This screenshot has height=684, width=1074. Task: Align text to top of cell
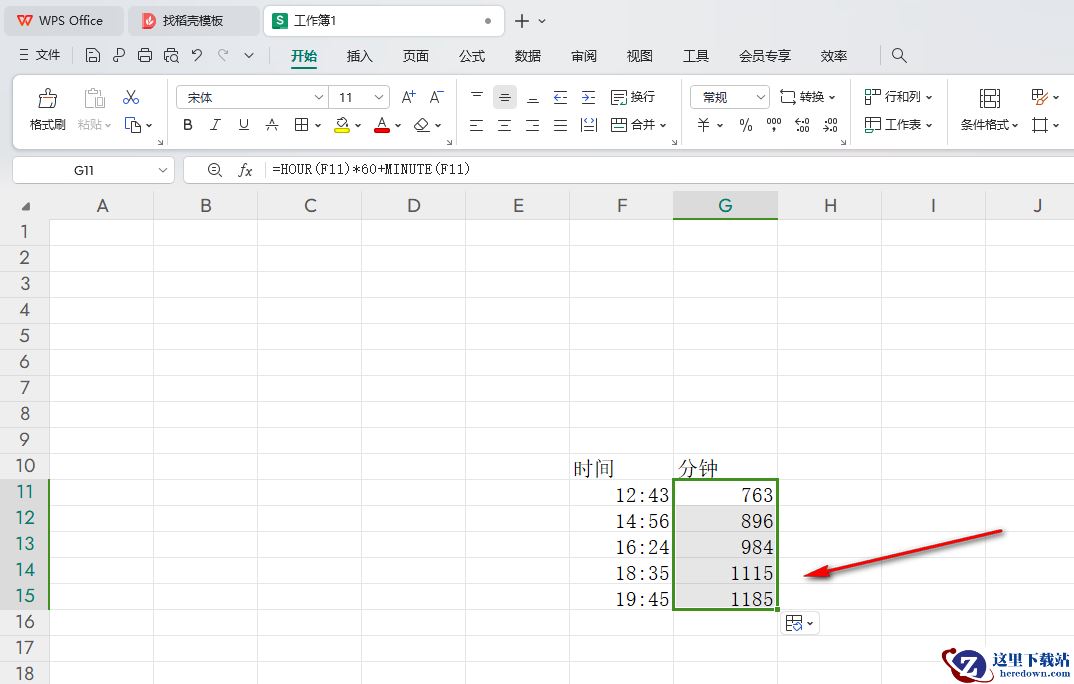point(477,97)
